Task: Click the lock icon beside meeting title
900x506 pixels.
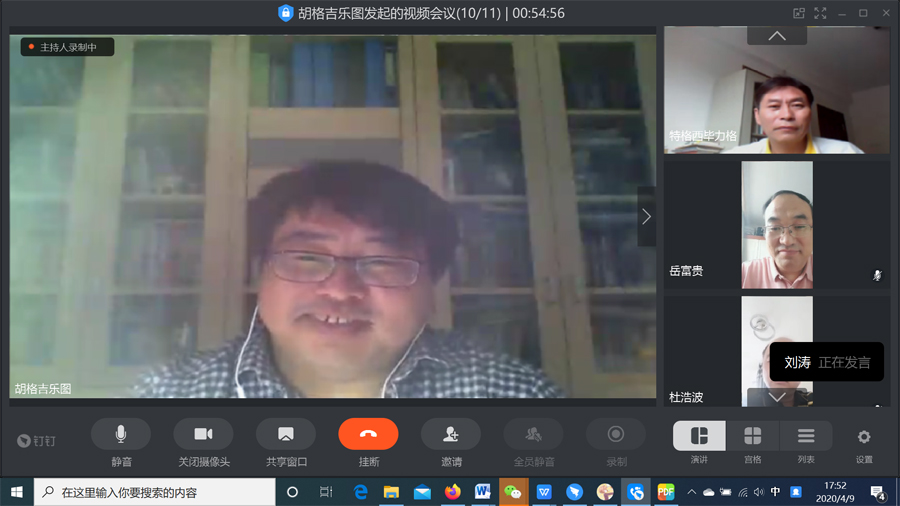Action: [285, 13]
